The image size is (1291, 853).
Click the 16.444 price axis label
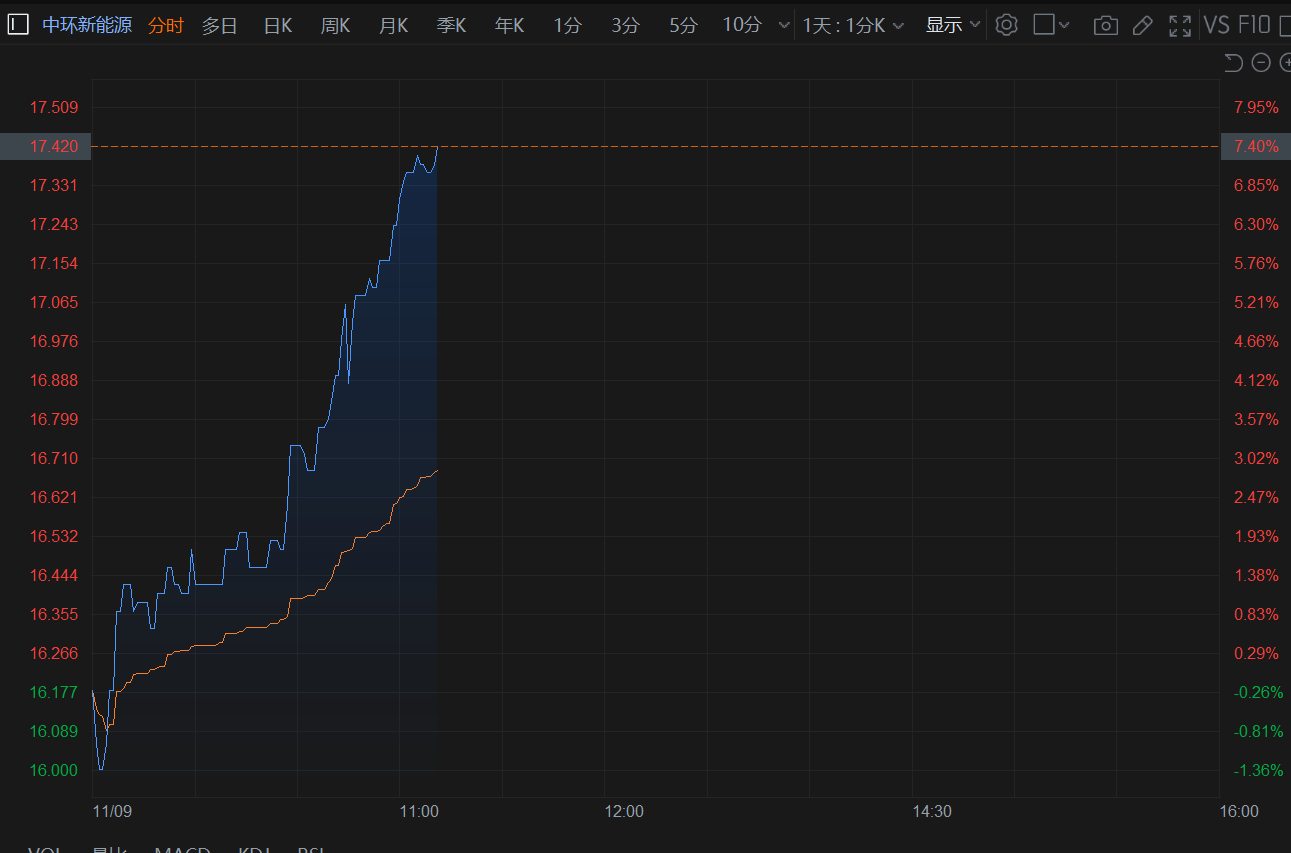pyautogui.click(x=54, y=575)
